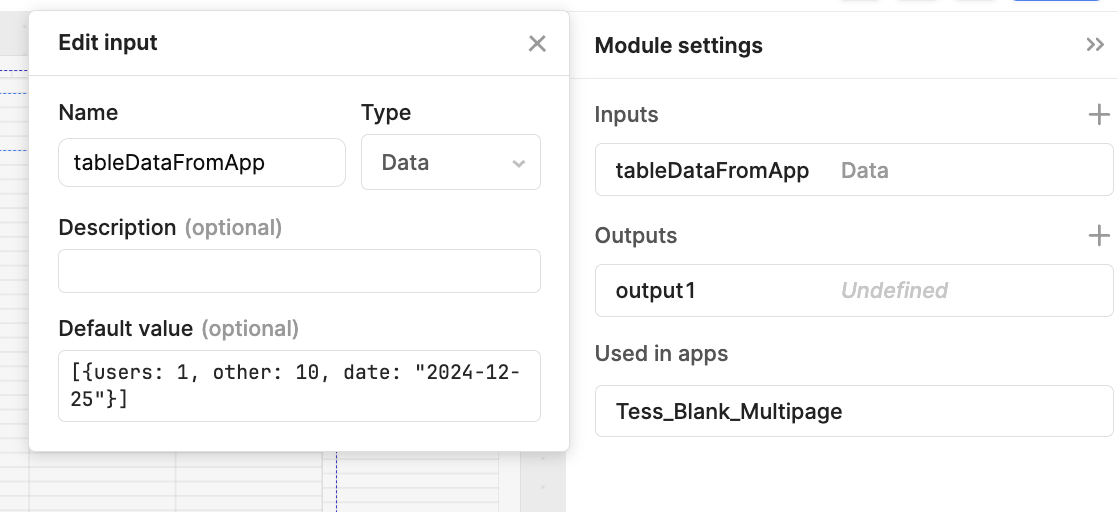This screenshot has width=1118, height=512.
Task: Select the tableDataFromApp input row
Action: coord(853,170)
